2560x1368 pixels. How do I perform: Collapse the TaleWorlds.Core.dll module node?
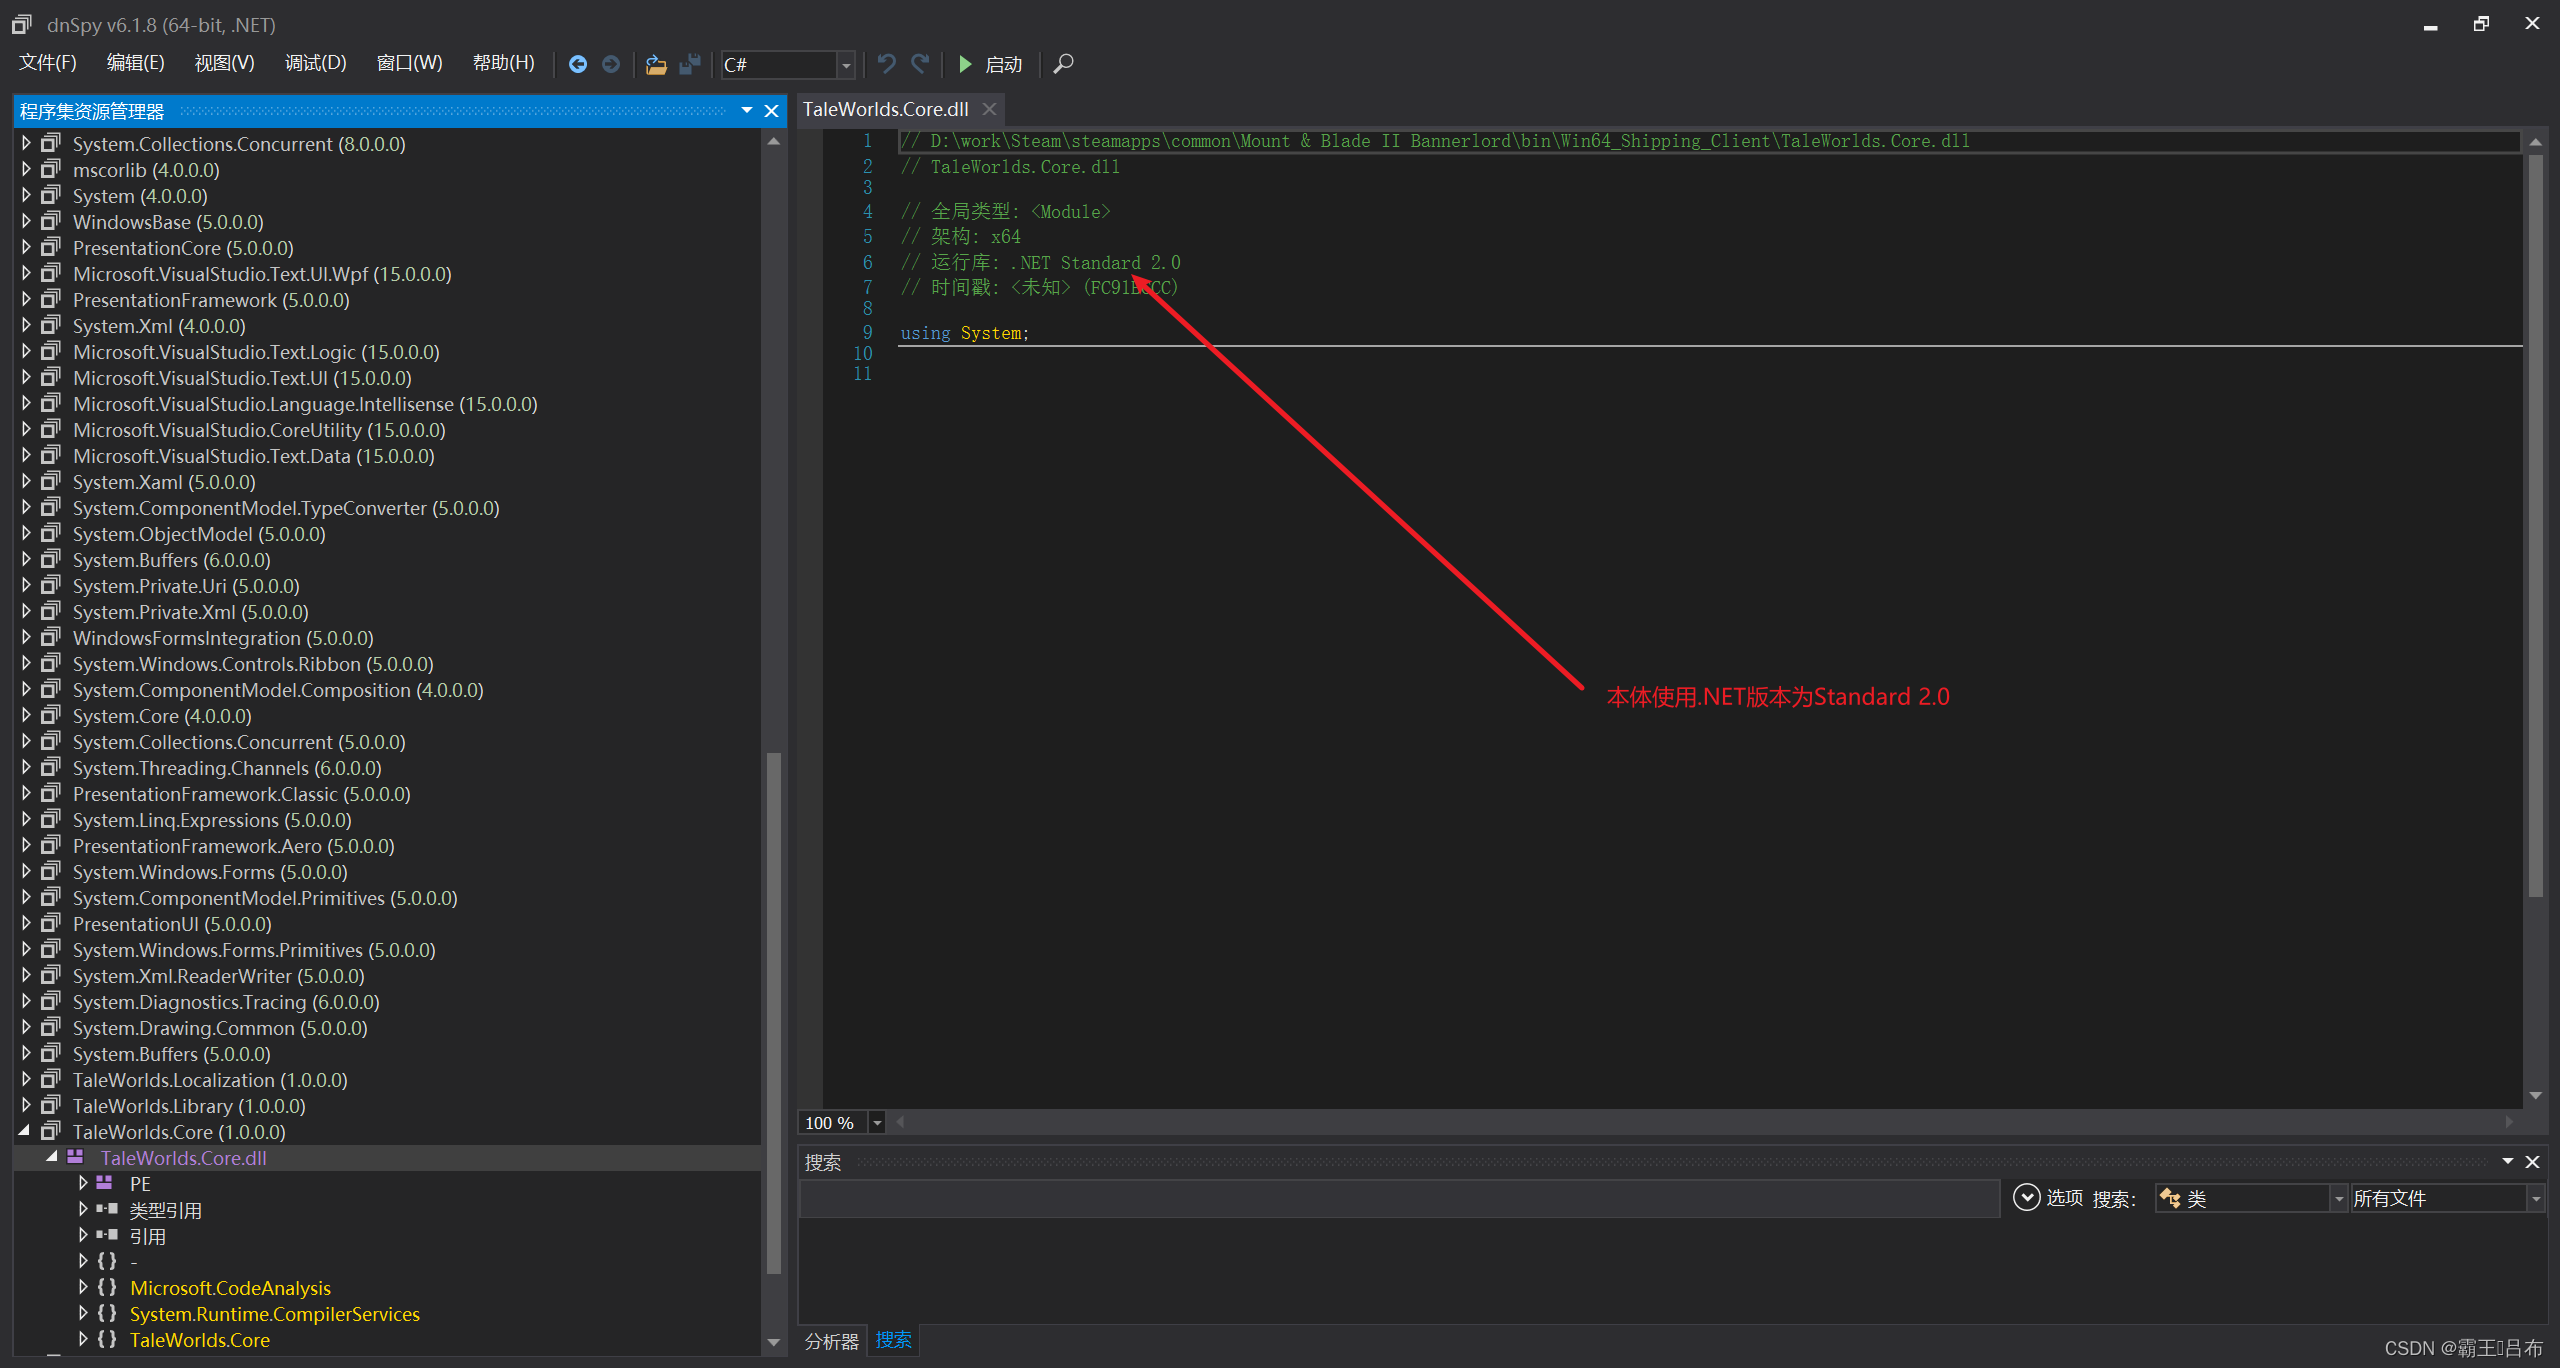[52, 1157]
